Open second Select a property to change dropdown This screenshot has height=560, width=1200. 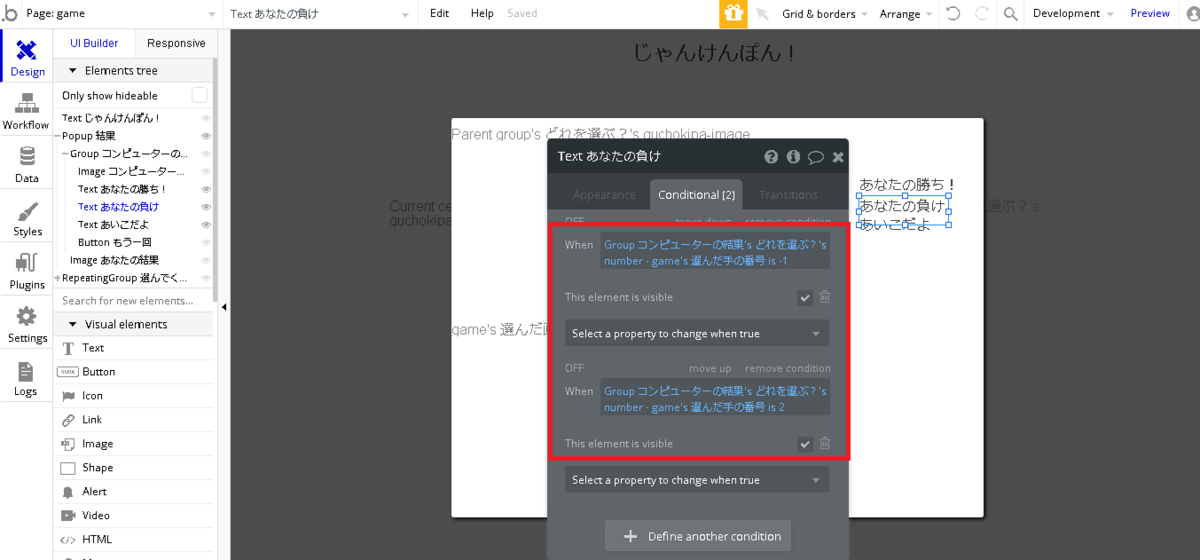click(696, 480)
